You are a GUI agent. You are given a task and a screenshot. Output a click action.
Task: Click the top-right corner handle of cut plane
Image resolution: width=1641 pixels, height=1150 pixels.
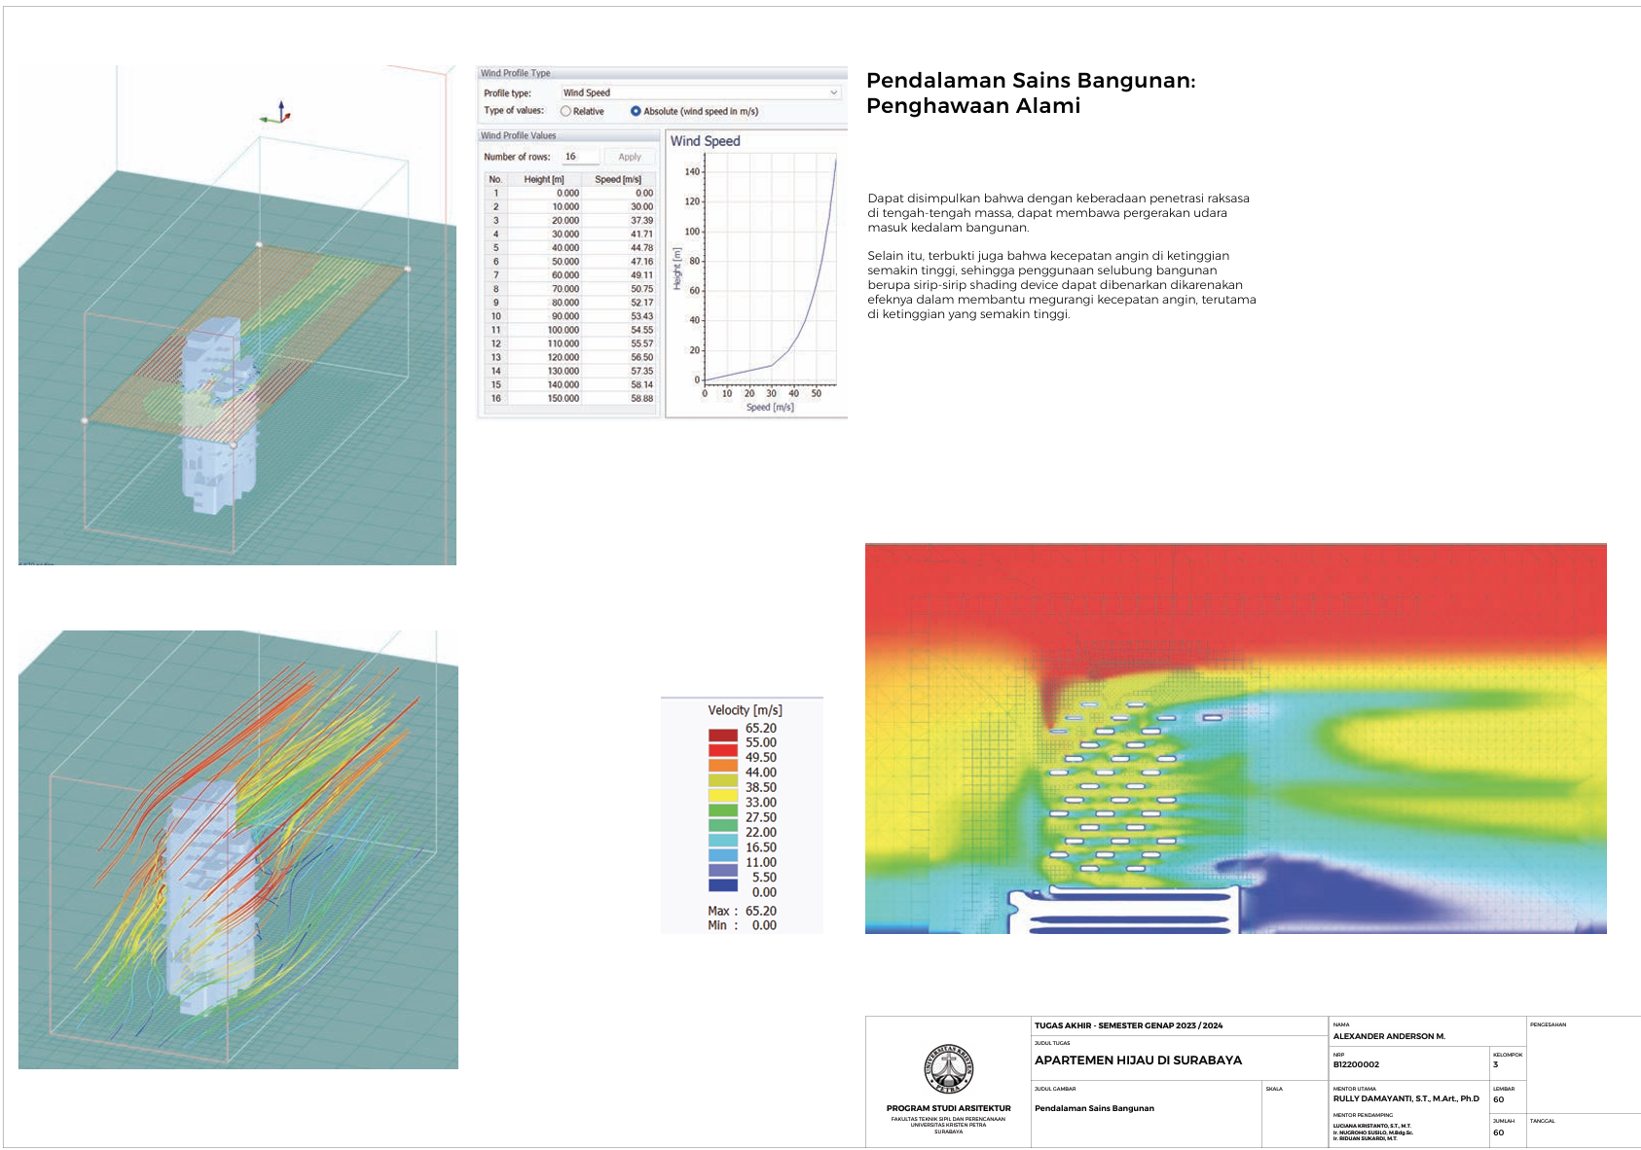pyautogui.click(x=407, y=269)
